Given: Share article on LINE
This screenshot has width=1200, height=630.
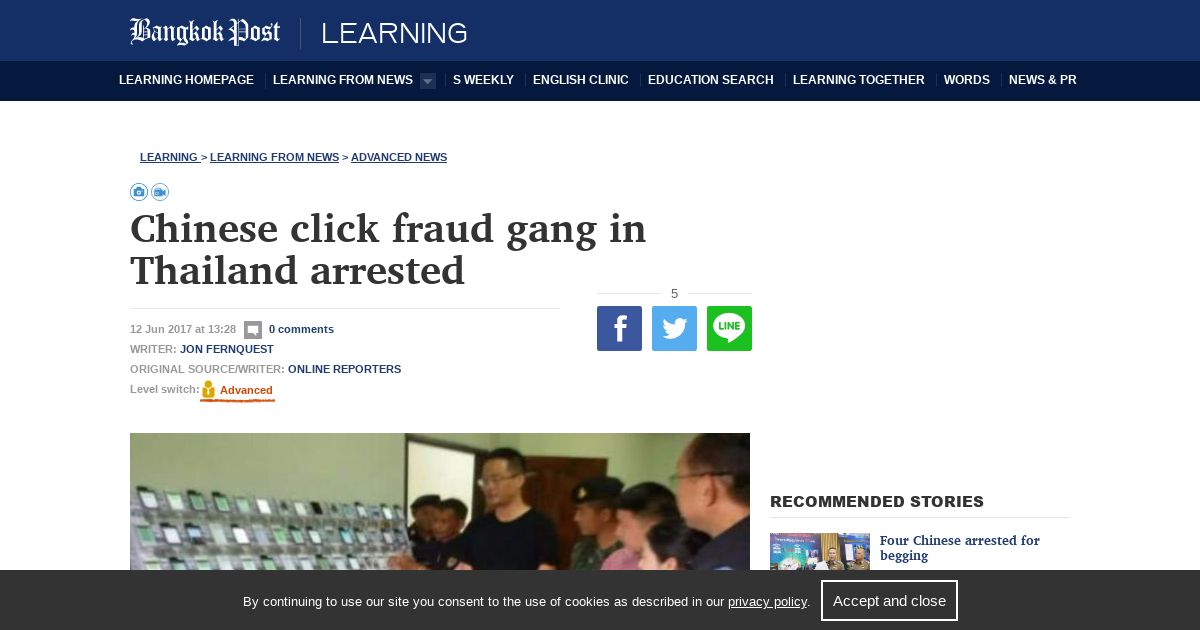Looking at the screenshot, I should click(729, 328).
